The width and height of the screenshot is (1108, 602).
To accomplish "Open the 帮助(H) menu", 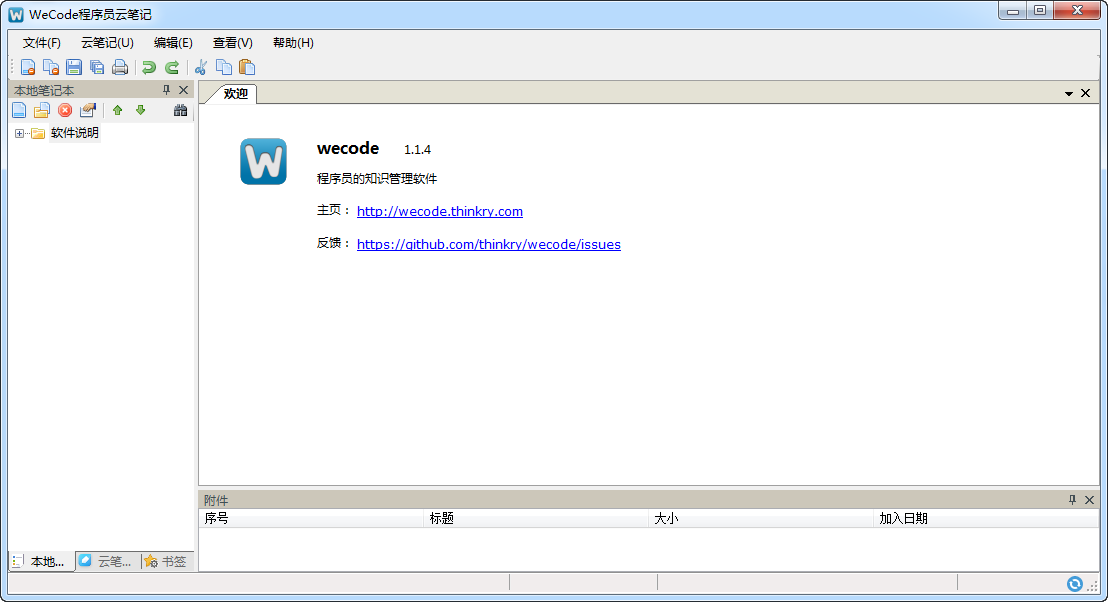I will [x=293, y=42].
